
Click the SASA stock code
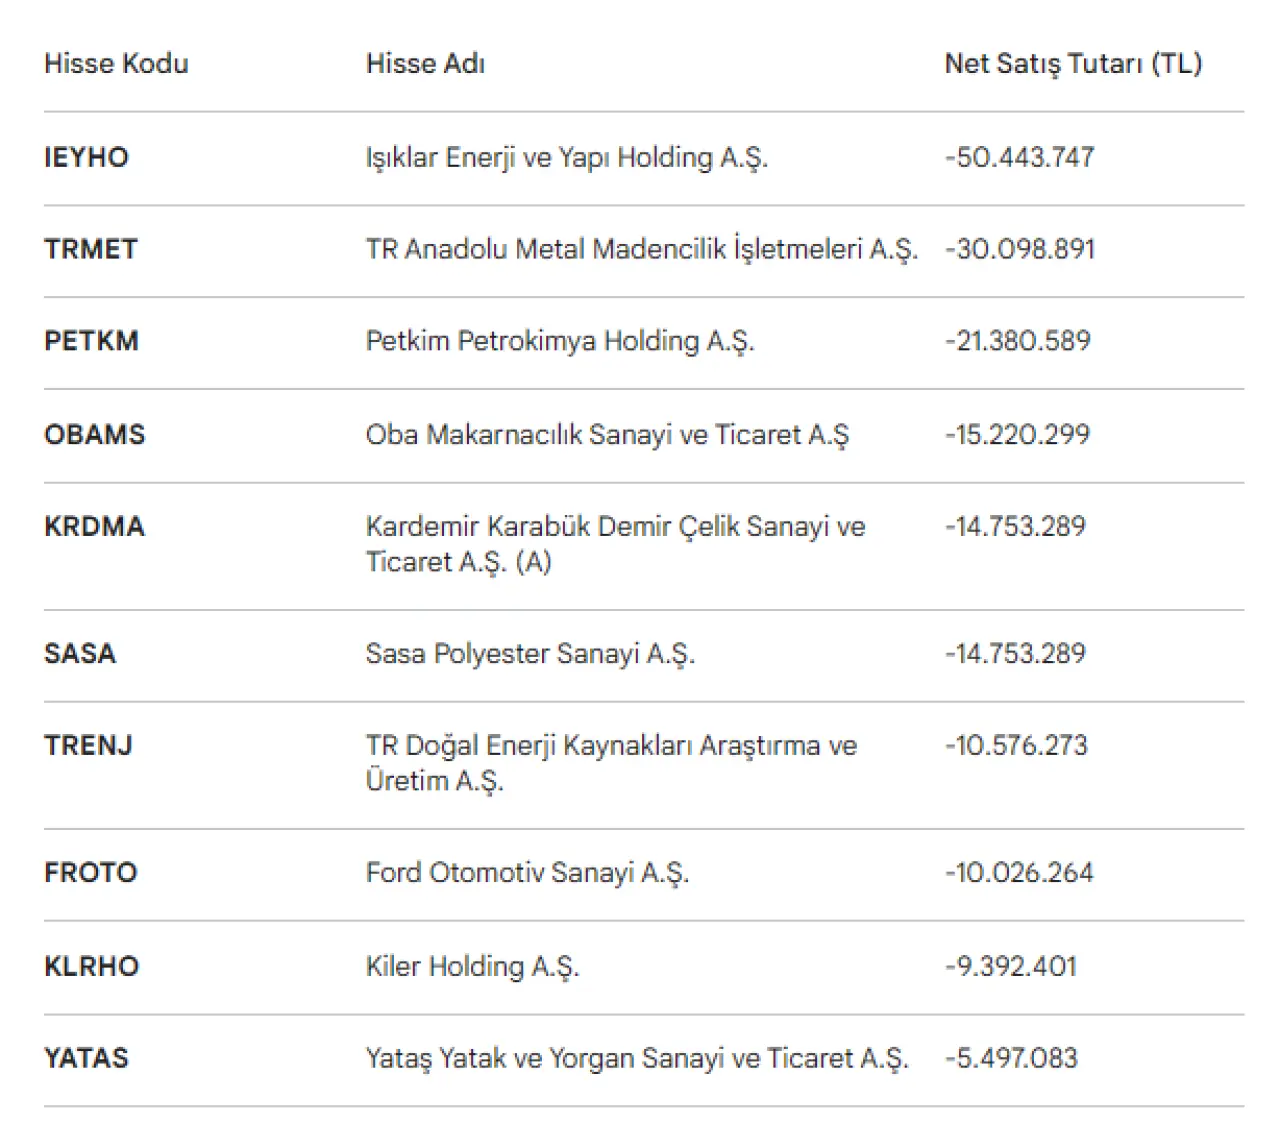click(80, 654)
